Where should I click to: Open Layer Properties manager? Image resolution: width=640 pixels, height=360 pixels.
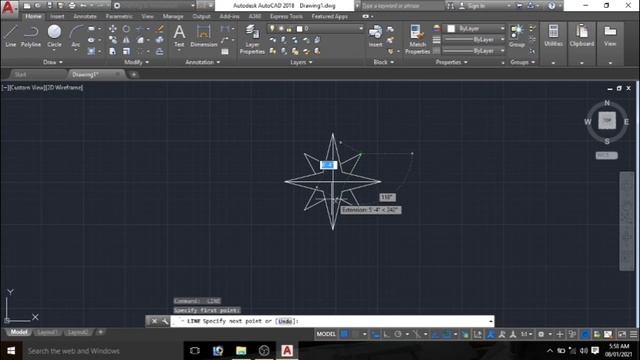[x=252, y=39]
